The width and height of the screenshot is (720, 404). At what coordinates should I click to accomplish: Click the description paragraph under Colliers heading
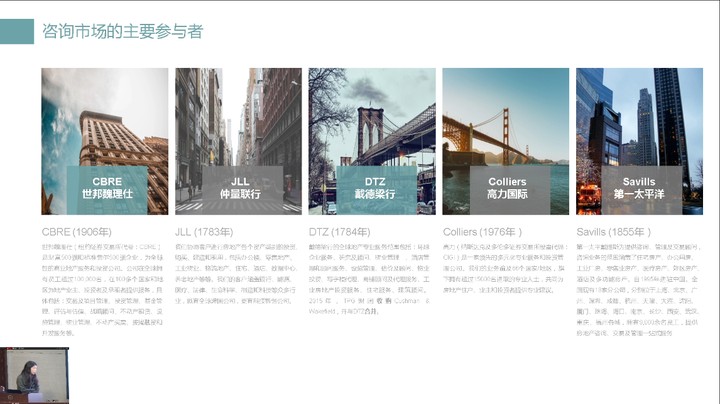click(x=506, y=269)
